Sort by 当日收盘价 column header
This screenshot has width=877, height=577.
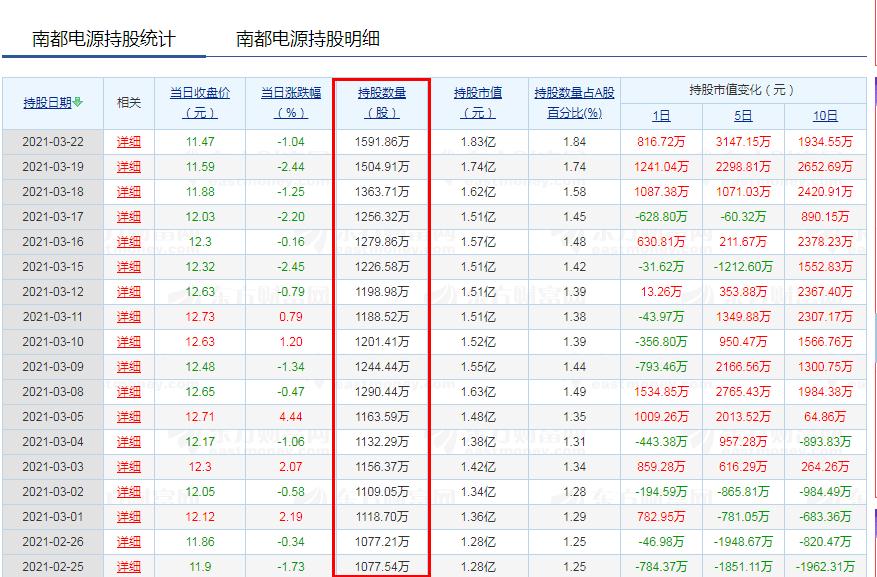click(x=200, y=103)
